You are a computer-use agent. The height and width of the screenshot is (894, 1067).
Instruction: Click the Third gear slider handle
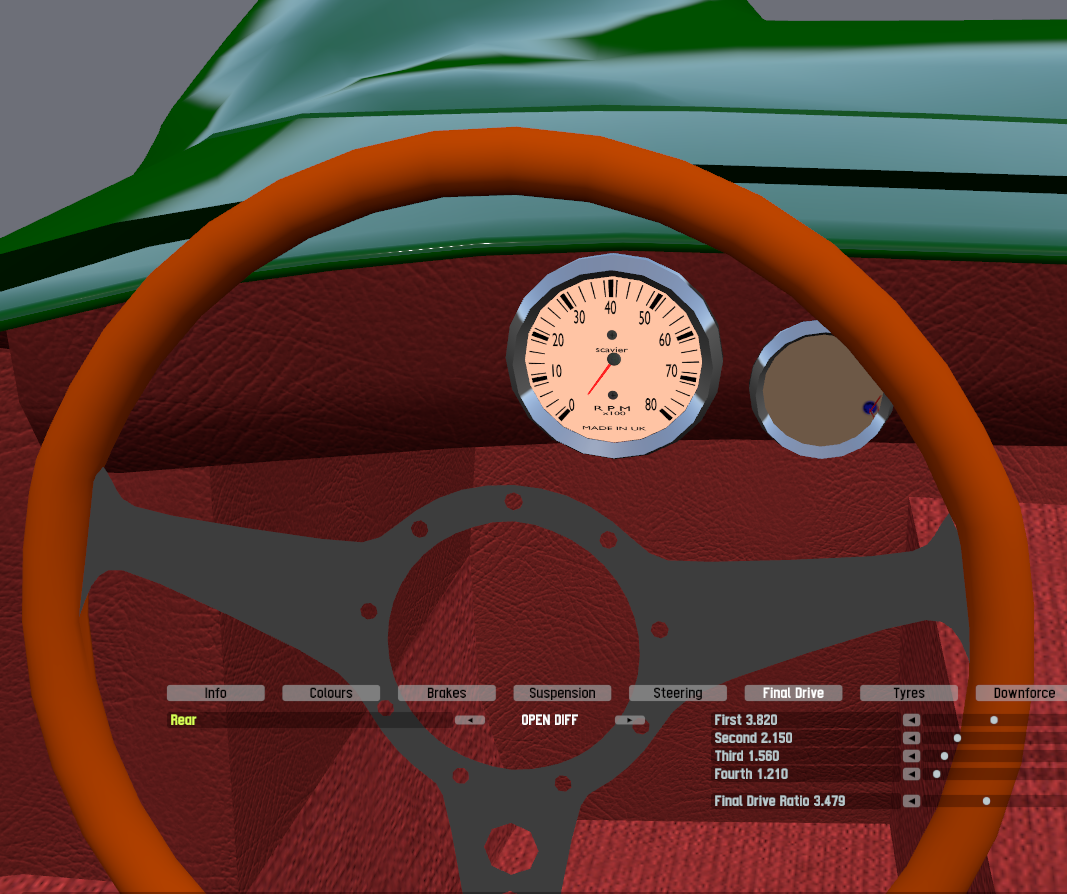[945, 756]
